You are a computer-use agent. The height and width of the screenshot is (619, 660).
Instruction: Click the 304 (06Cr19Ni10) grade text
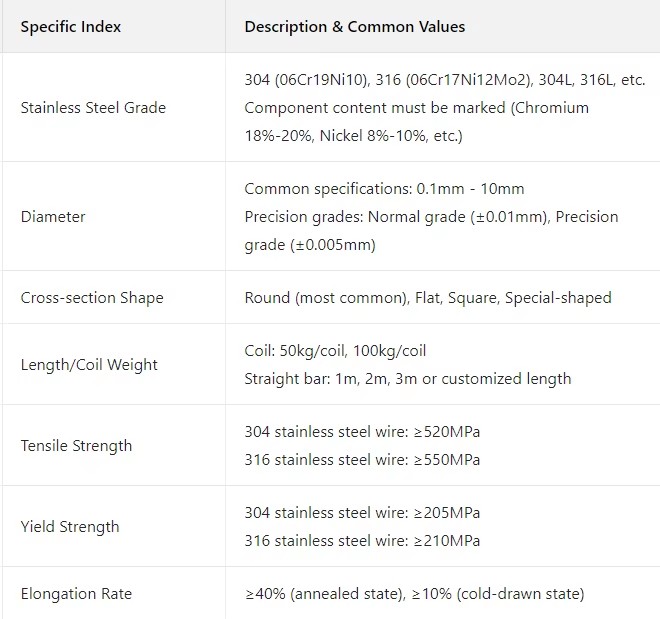click(x=306, y=80)
